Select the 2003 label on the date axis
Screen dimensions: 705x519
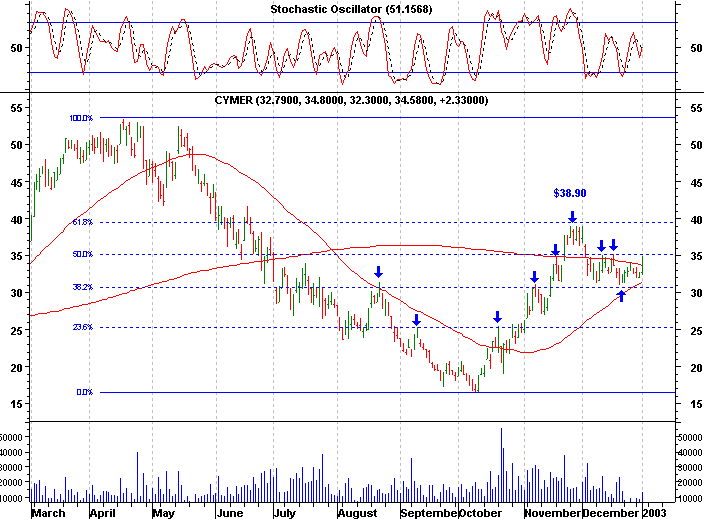[x=654, y=513]
